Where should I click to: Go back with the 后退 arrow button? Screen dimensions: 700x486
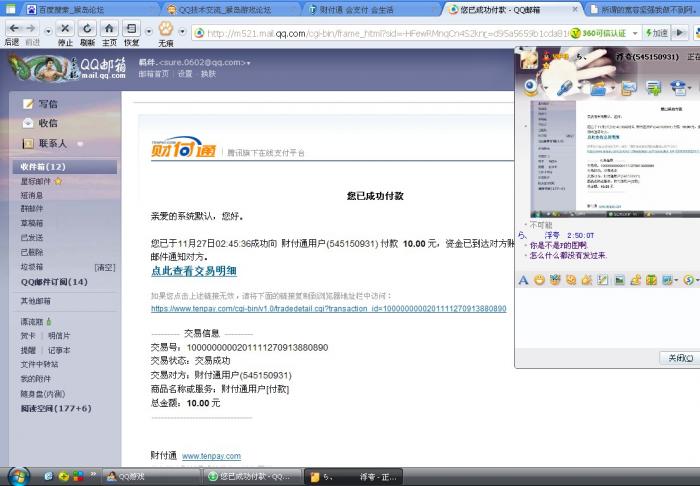pos(13,29)
